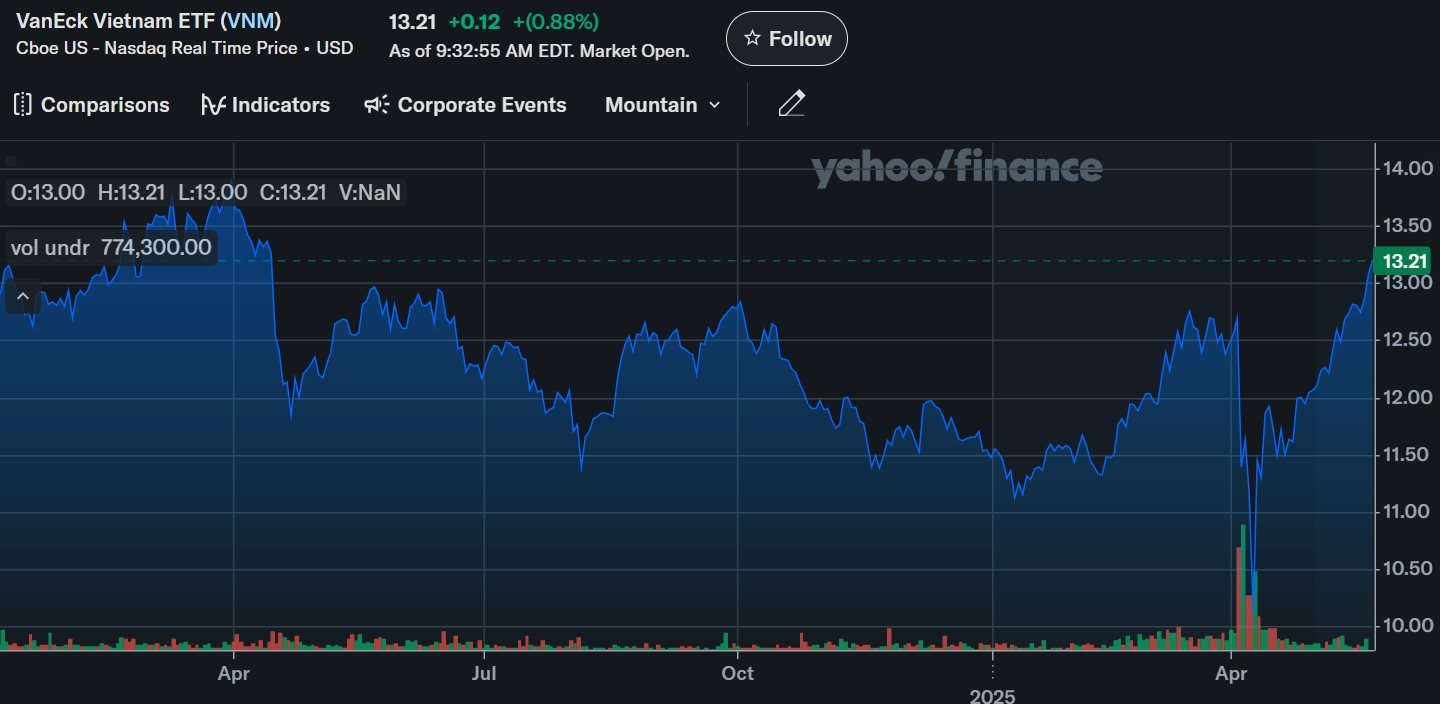Screen dimensions: 1440x704
Task: Open the pencil drawing tools
Action: (791, 104)
